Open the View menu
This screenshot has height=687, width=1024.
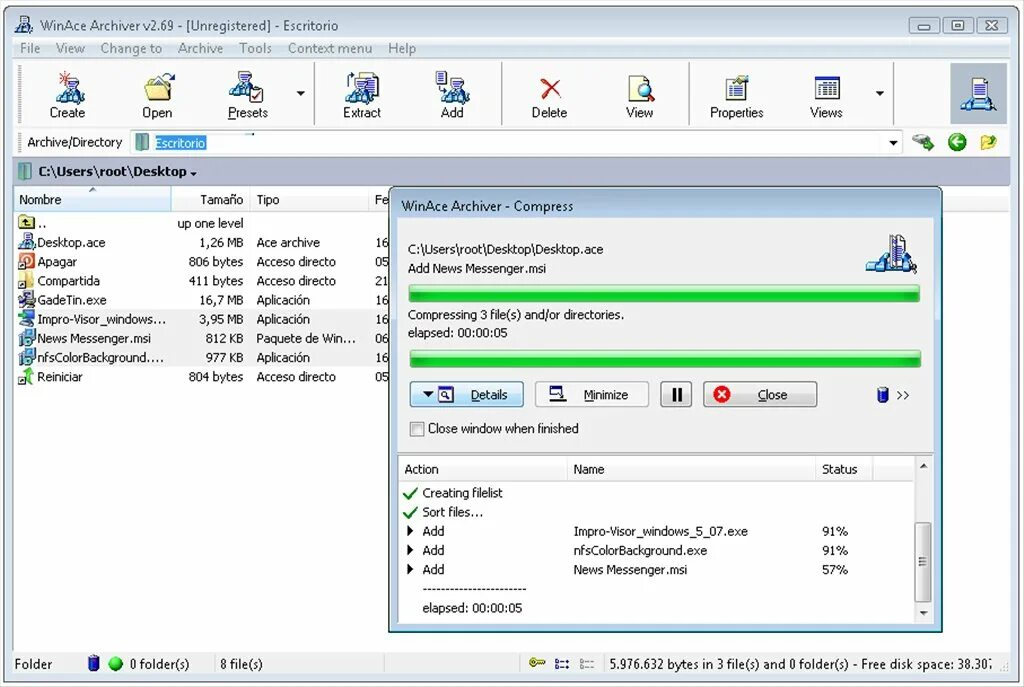[70, 48]
